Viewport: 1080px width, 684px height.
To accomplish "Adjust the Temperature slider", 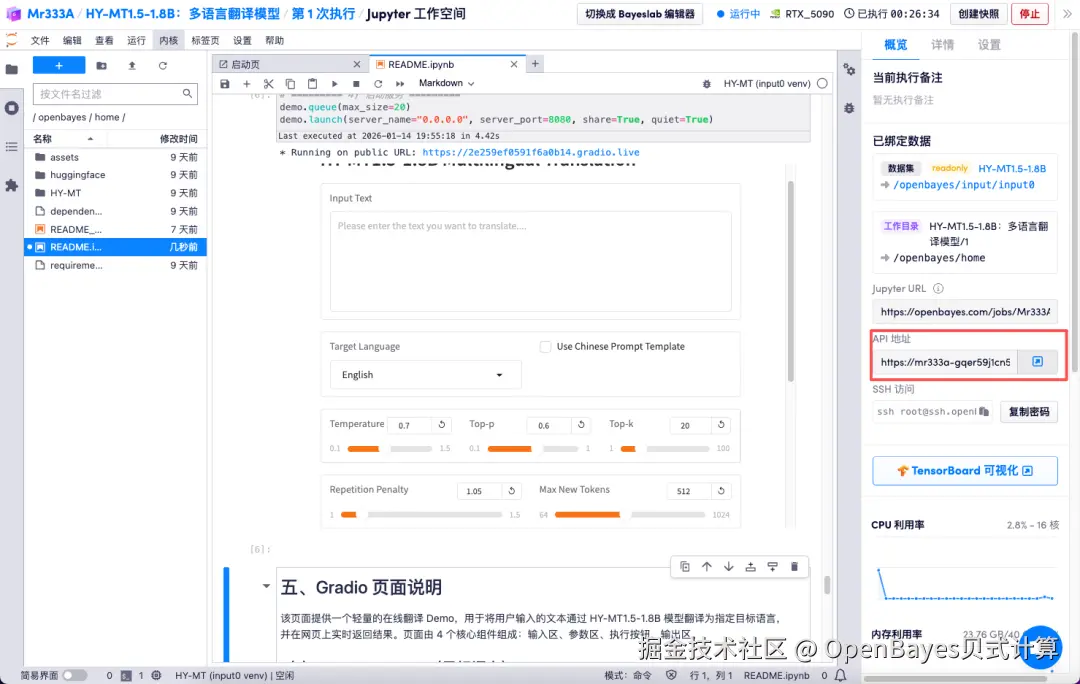I will [390, 448].
